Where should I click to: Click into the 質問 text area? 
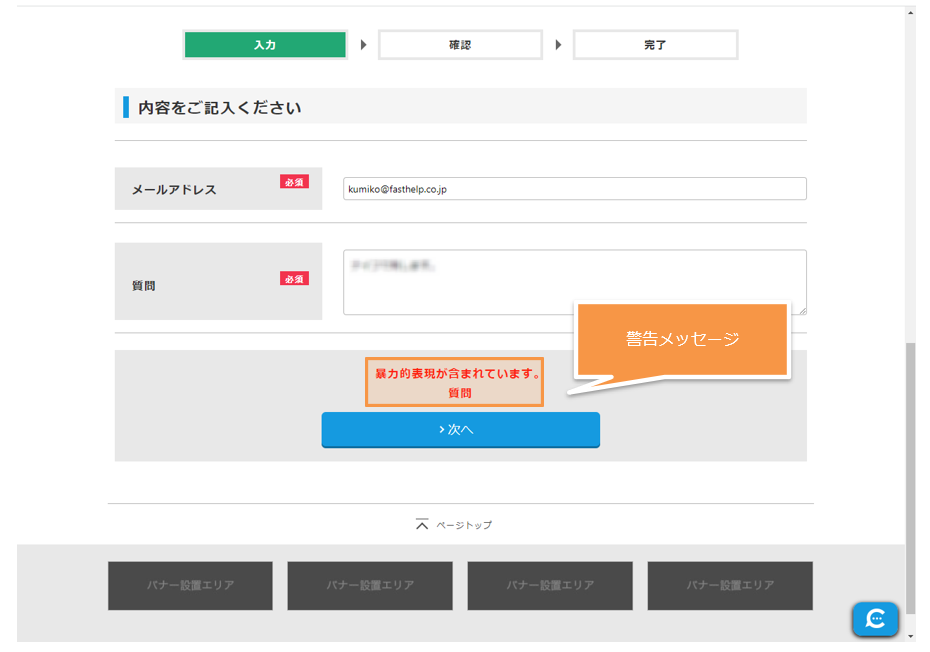[x=574, y=282]
